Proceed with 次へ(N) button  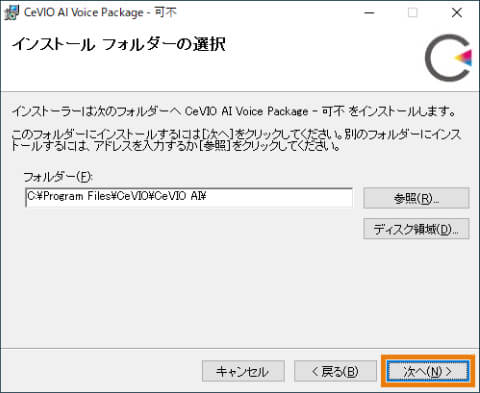pyautogui.click(x=428, y=371)
